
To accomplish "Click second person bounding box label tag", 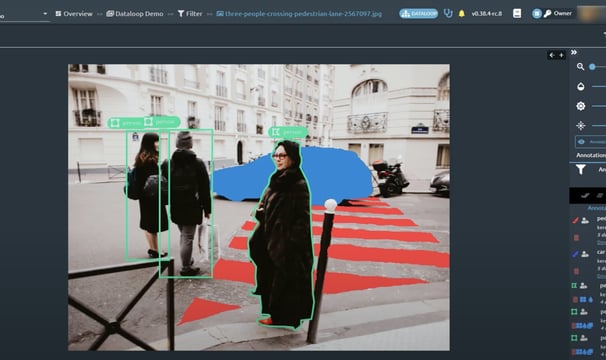I will [x=162, y=122].
